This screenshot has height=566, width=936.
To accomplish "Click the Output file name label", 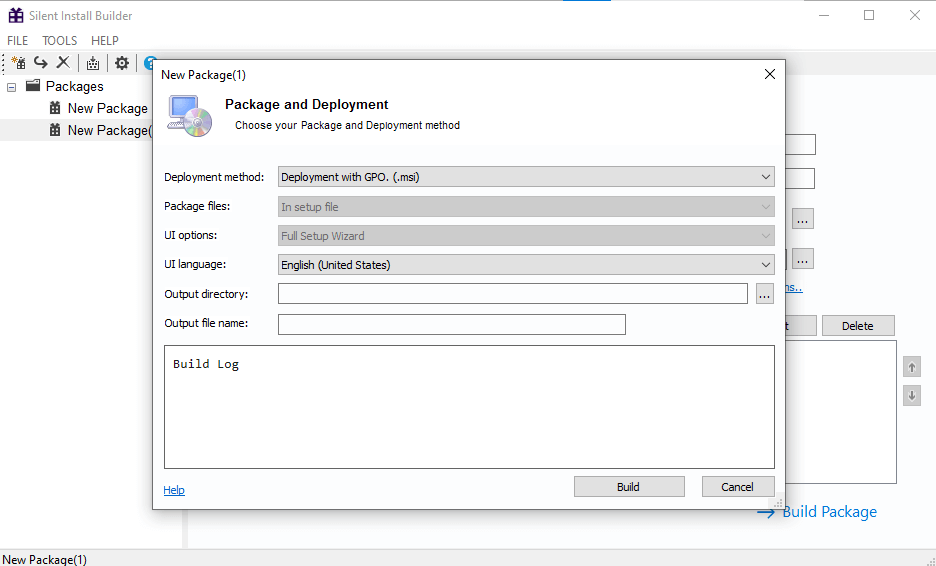I will [x=206, y=323].
